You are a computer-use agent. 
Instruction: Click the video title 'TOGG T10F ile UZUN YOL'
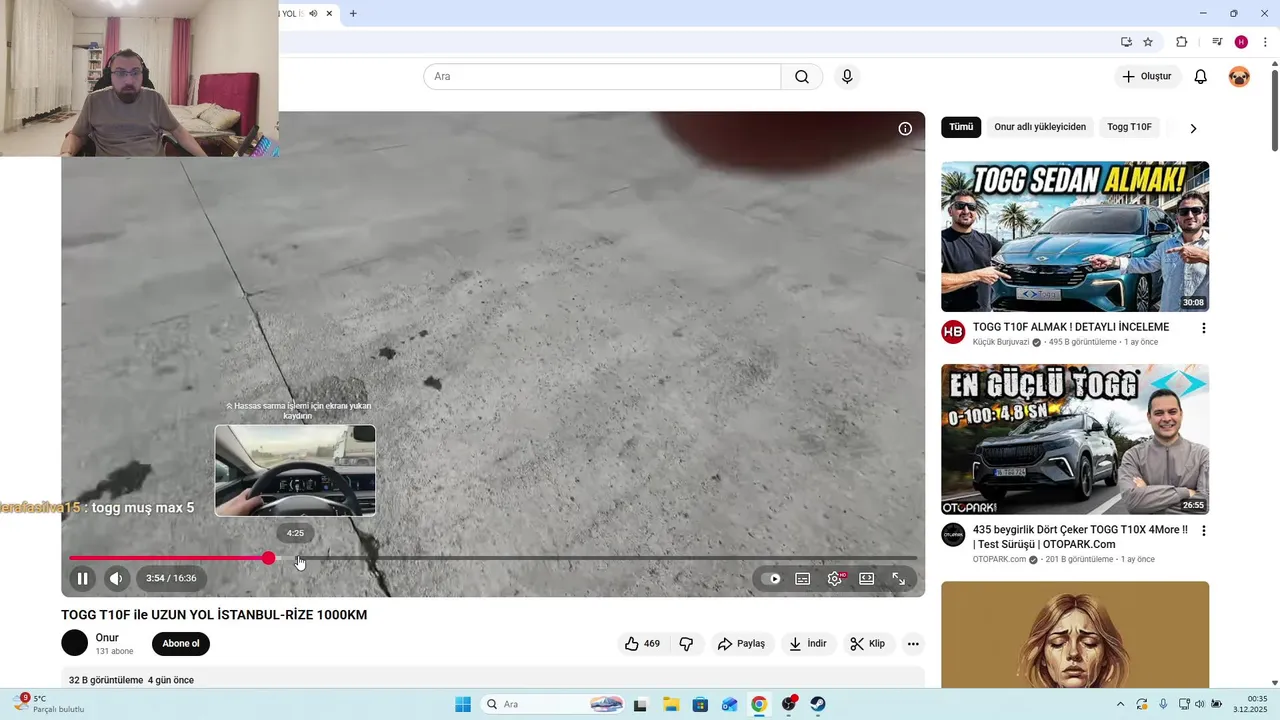[x=214, y=615]
